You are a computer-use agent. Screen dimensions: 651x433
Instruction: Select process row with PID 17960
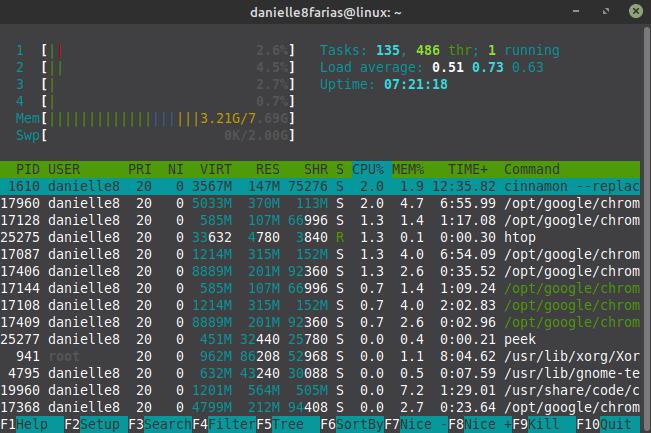click(320, 203)
